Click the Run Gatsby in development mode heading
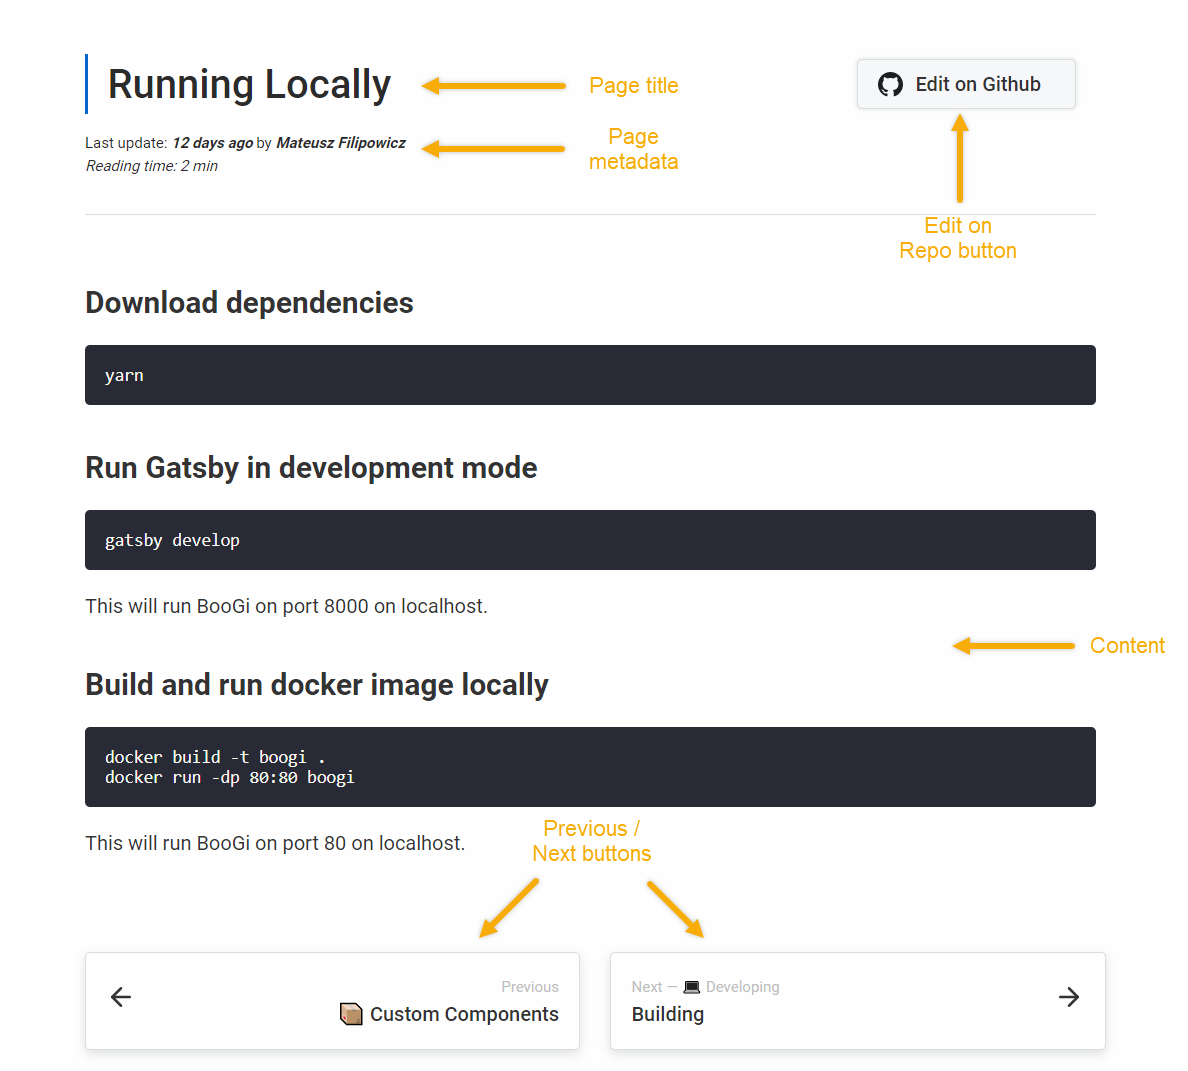 [311, 468]
